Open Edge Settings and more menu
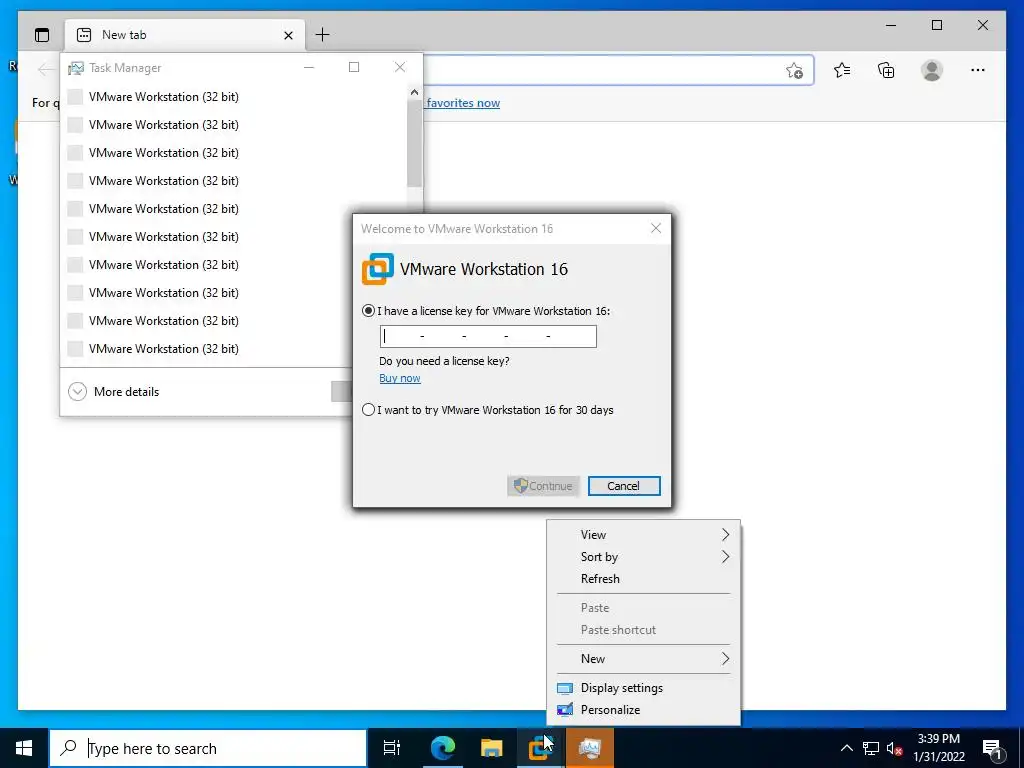1024x768 pixels. click(x=978, y=70)
